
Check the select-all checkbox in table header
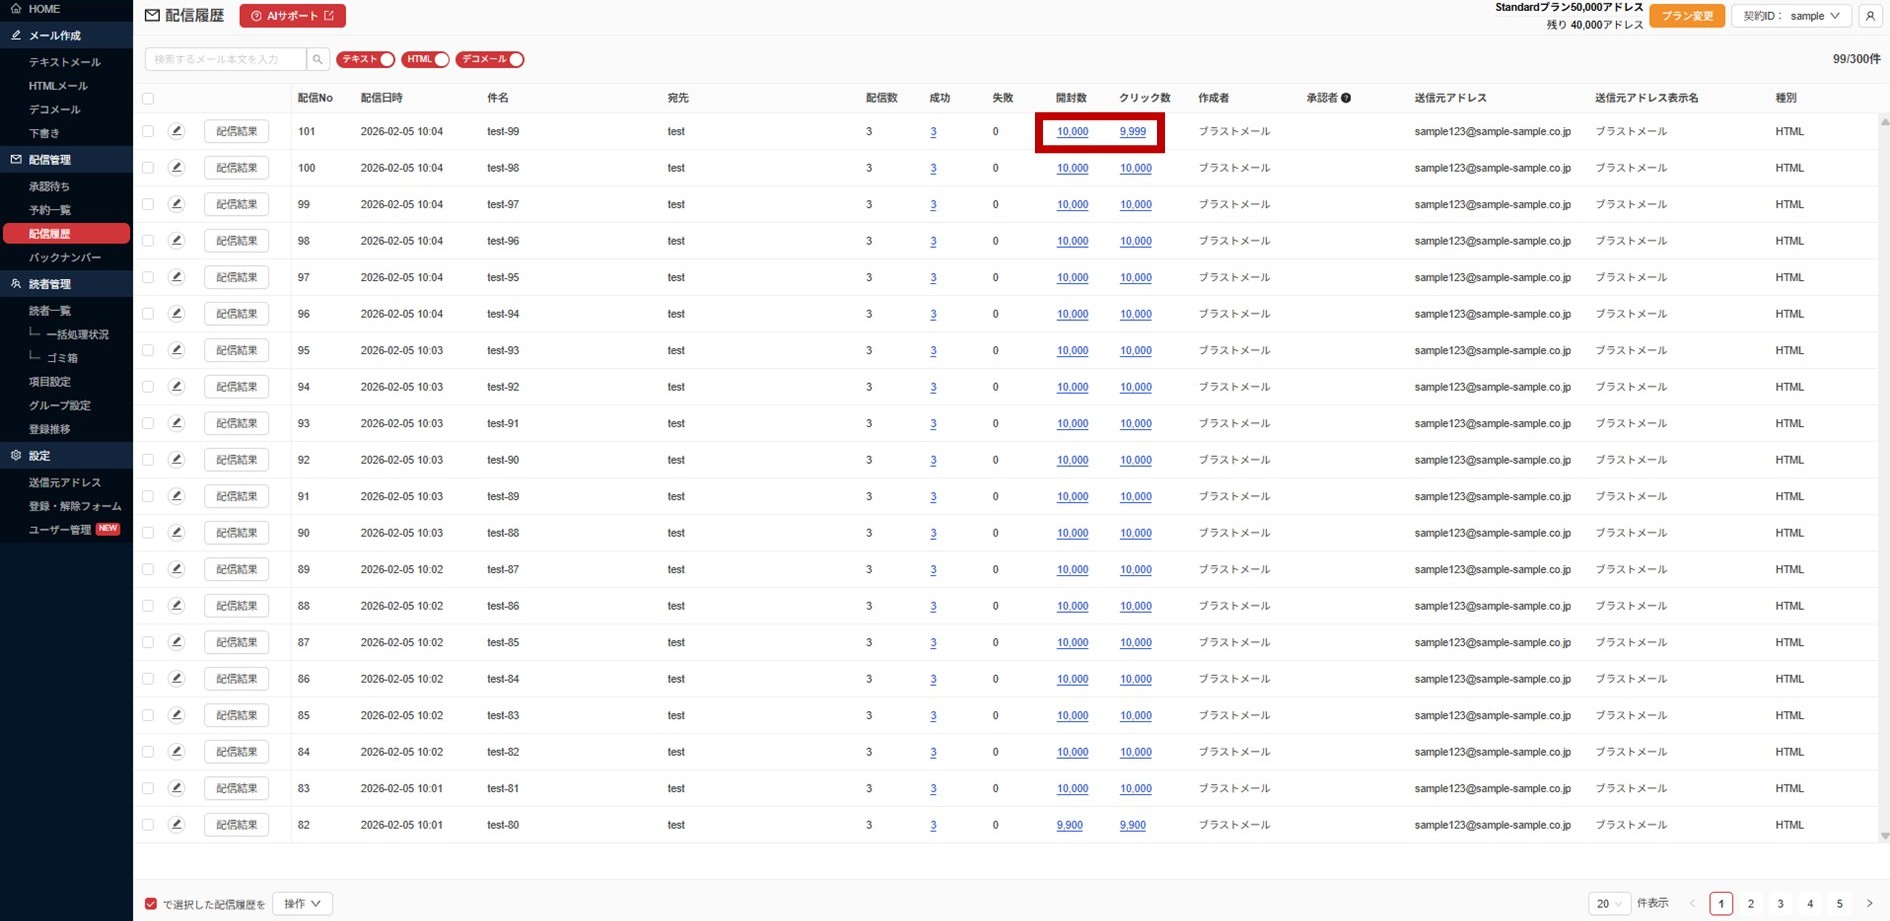coord(148,98)
